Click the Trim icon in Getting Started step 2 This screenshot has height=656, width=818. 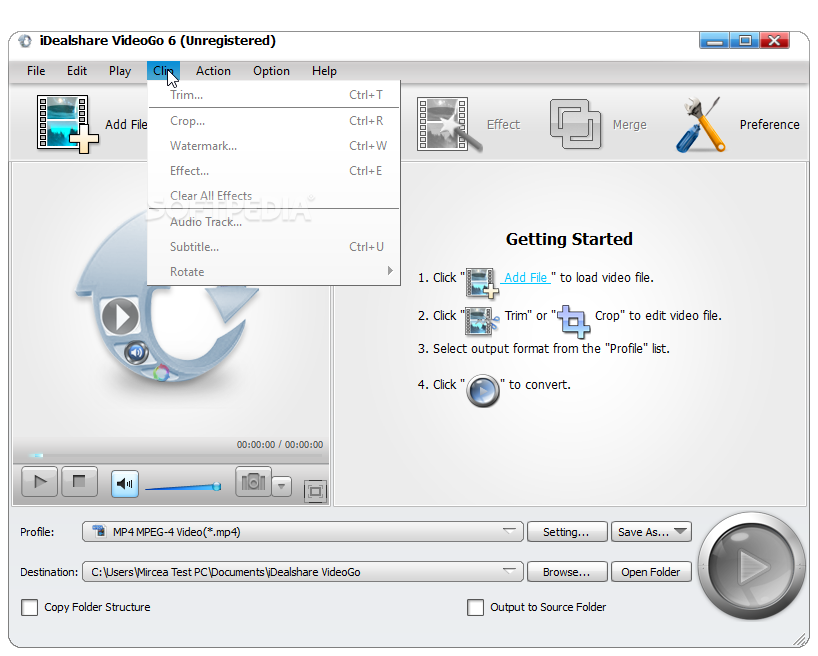pyautogui.click(x=482, y=320)
